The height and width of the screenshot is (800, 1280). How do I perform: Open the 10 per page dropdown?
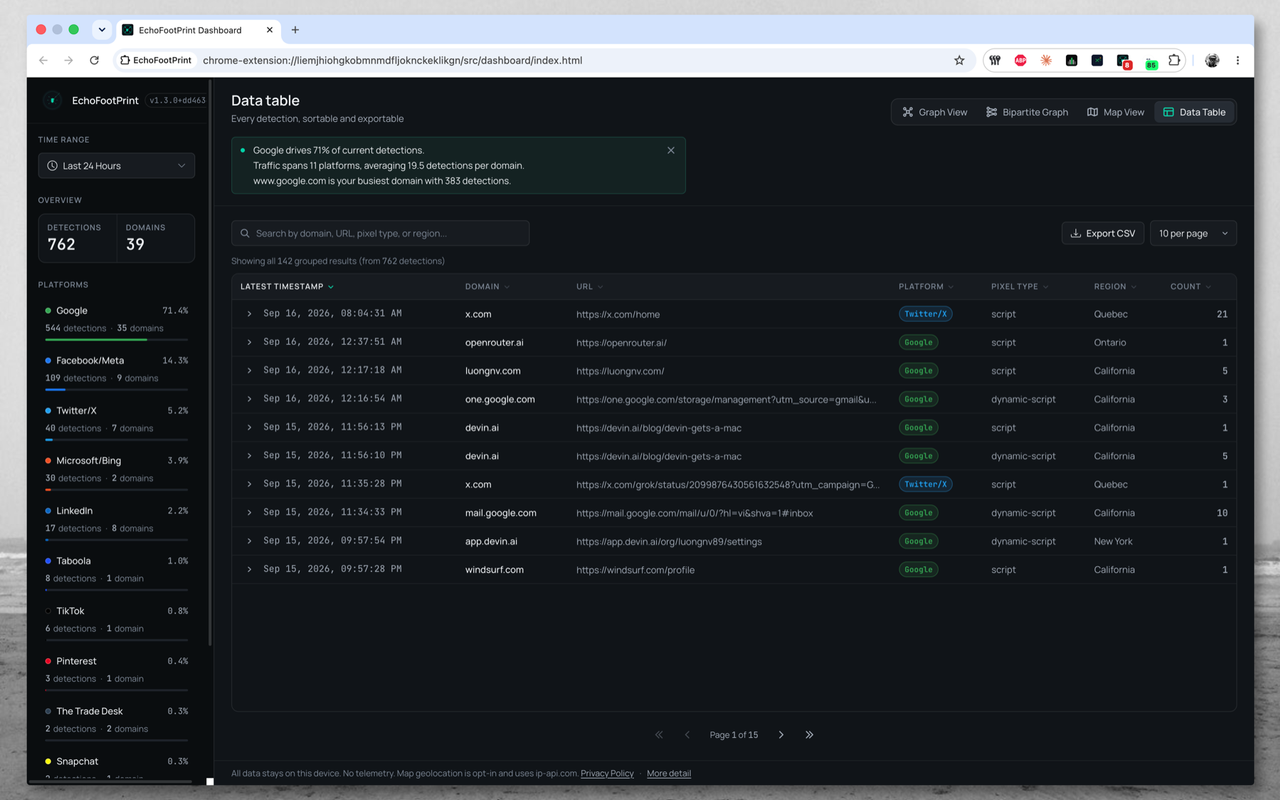coord(1193,233)
